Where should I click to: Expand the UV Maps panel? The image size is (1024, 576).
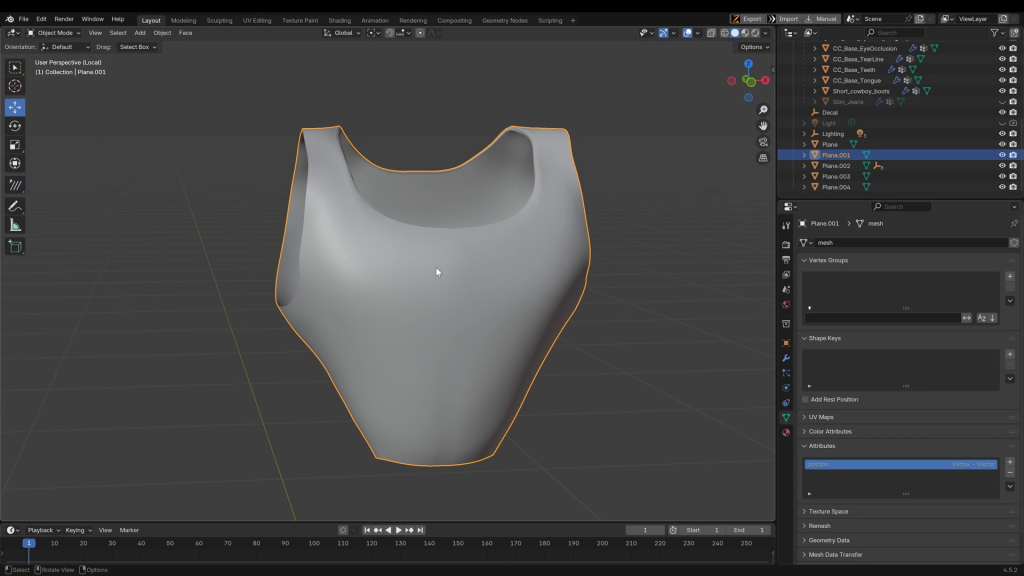point(821,417)
